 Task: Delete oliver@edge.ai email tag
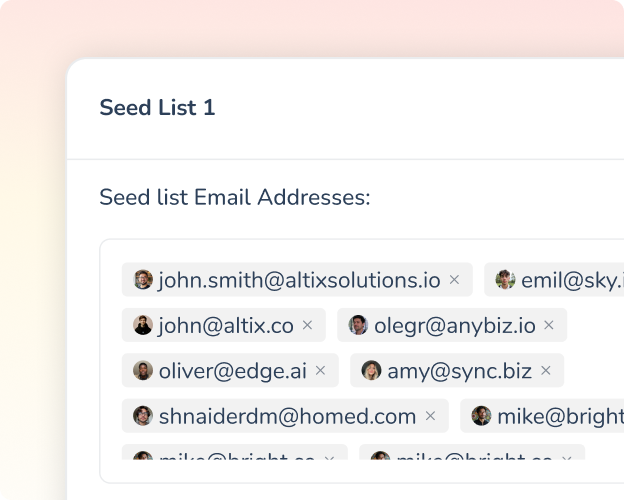pos(320,370)
